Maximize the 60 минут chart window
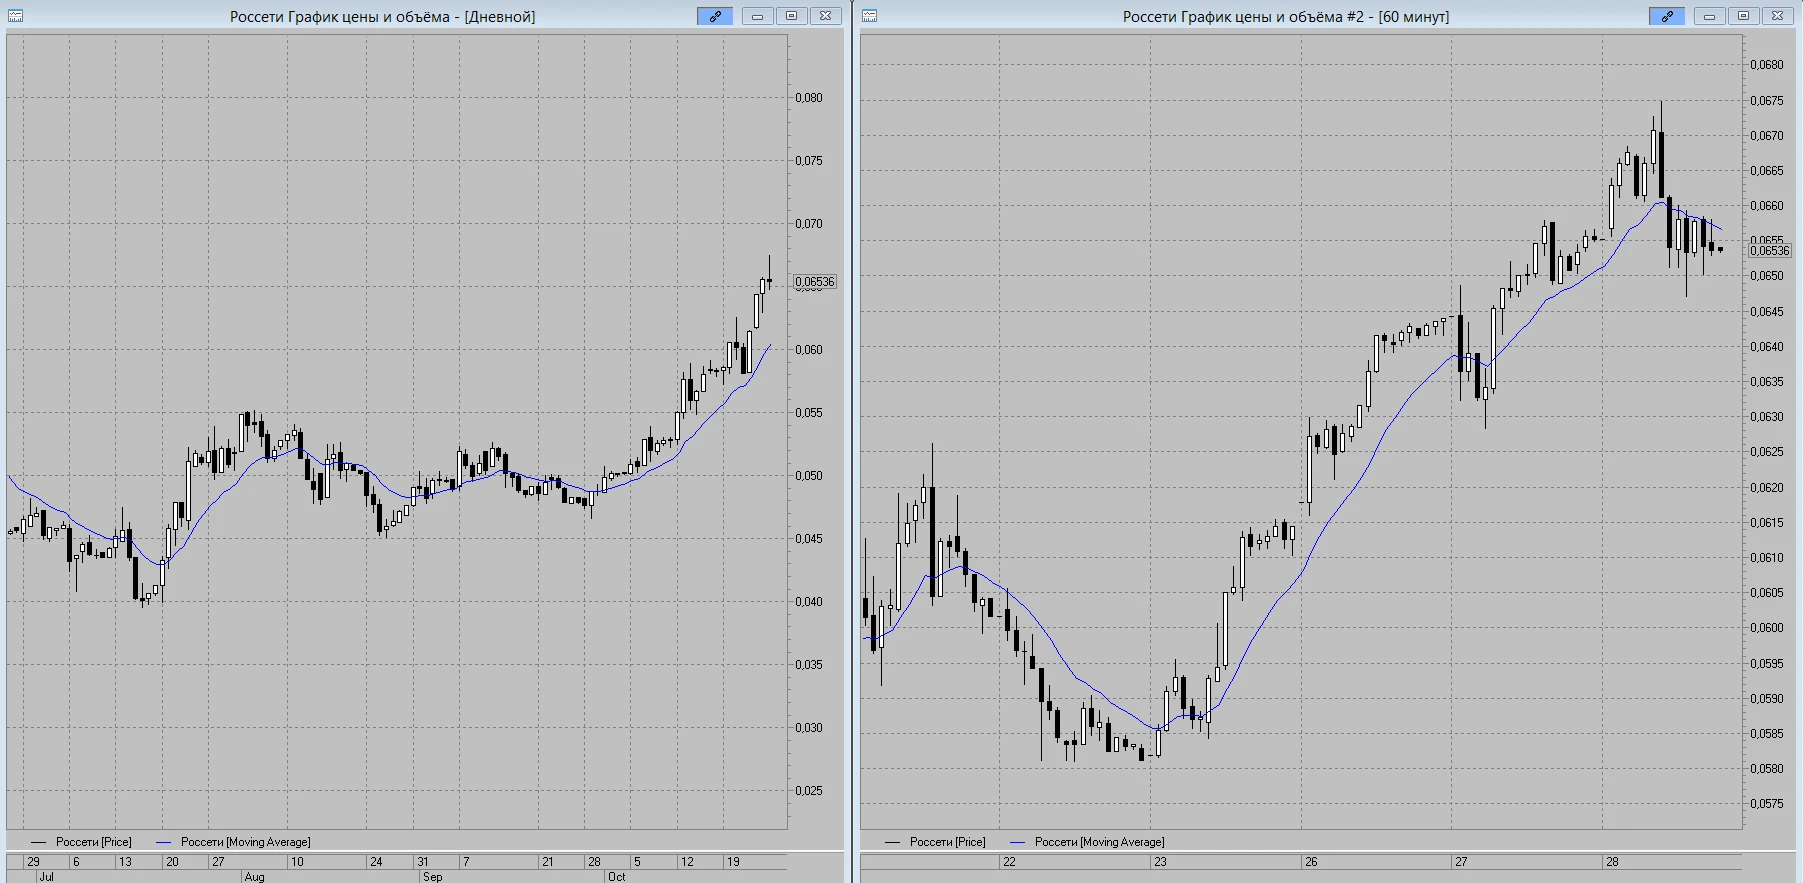Image resolution: width=1803 pixels, height=883 pixels. [x=1743, y=16]
